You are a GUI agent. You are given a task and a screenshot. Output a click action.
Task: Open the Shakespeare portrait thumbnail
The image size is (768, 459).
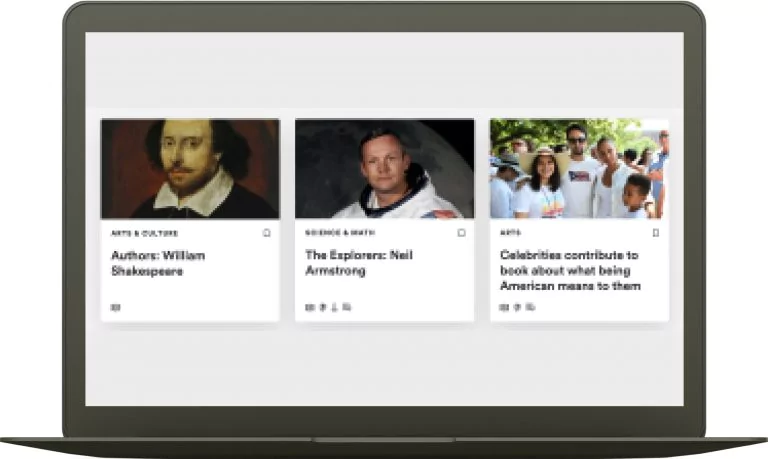[x=191, y=169]
